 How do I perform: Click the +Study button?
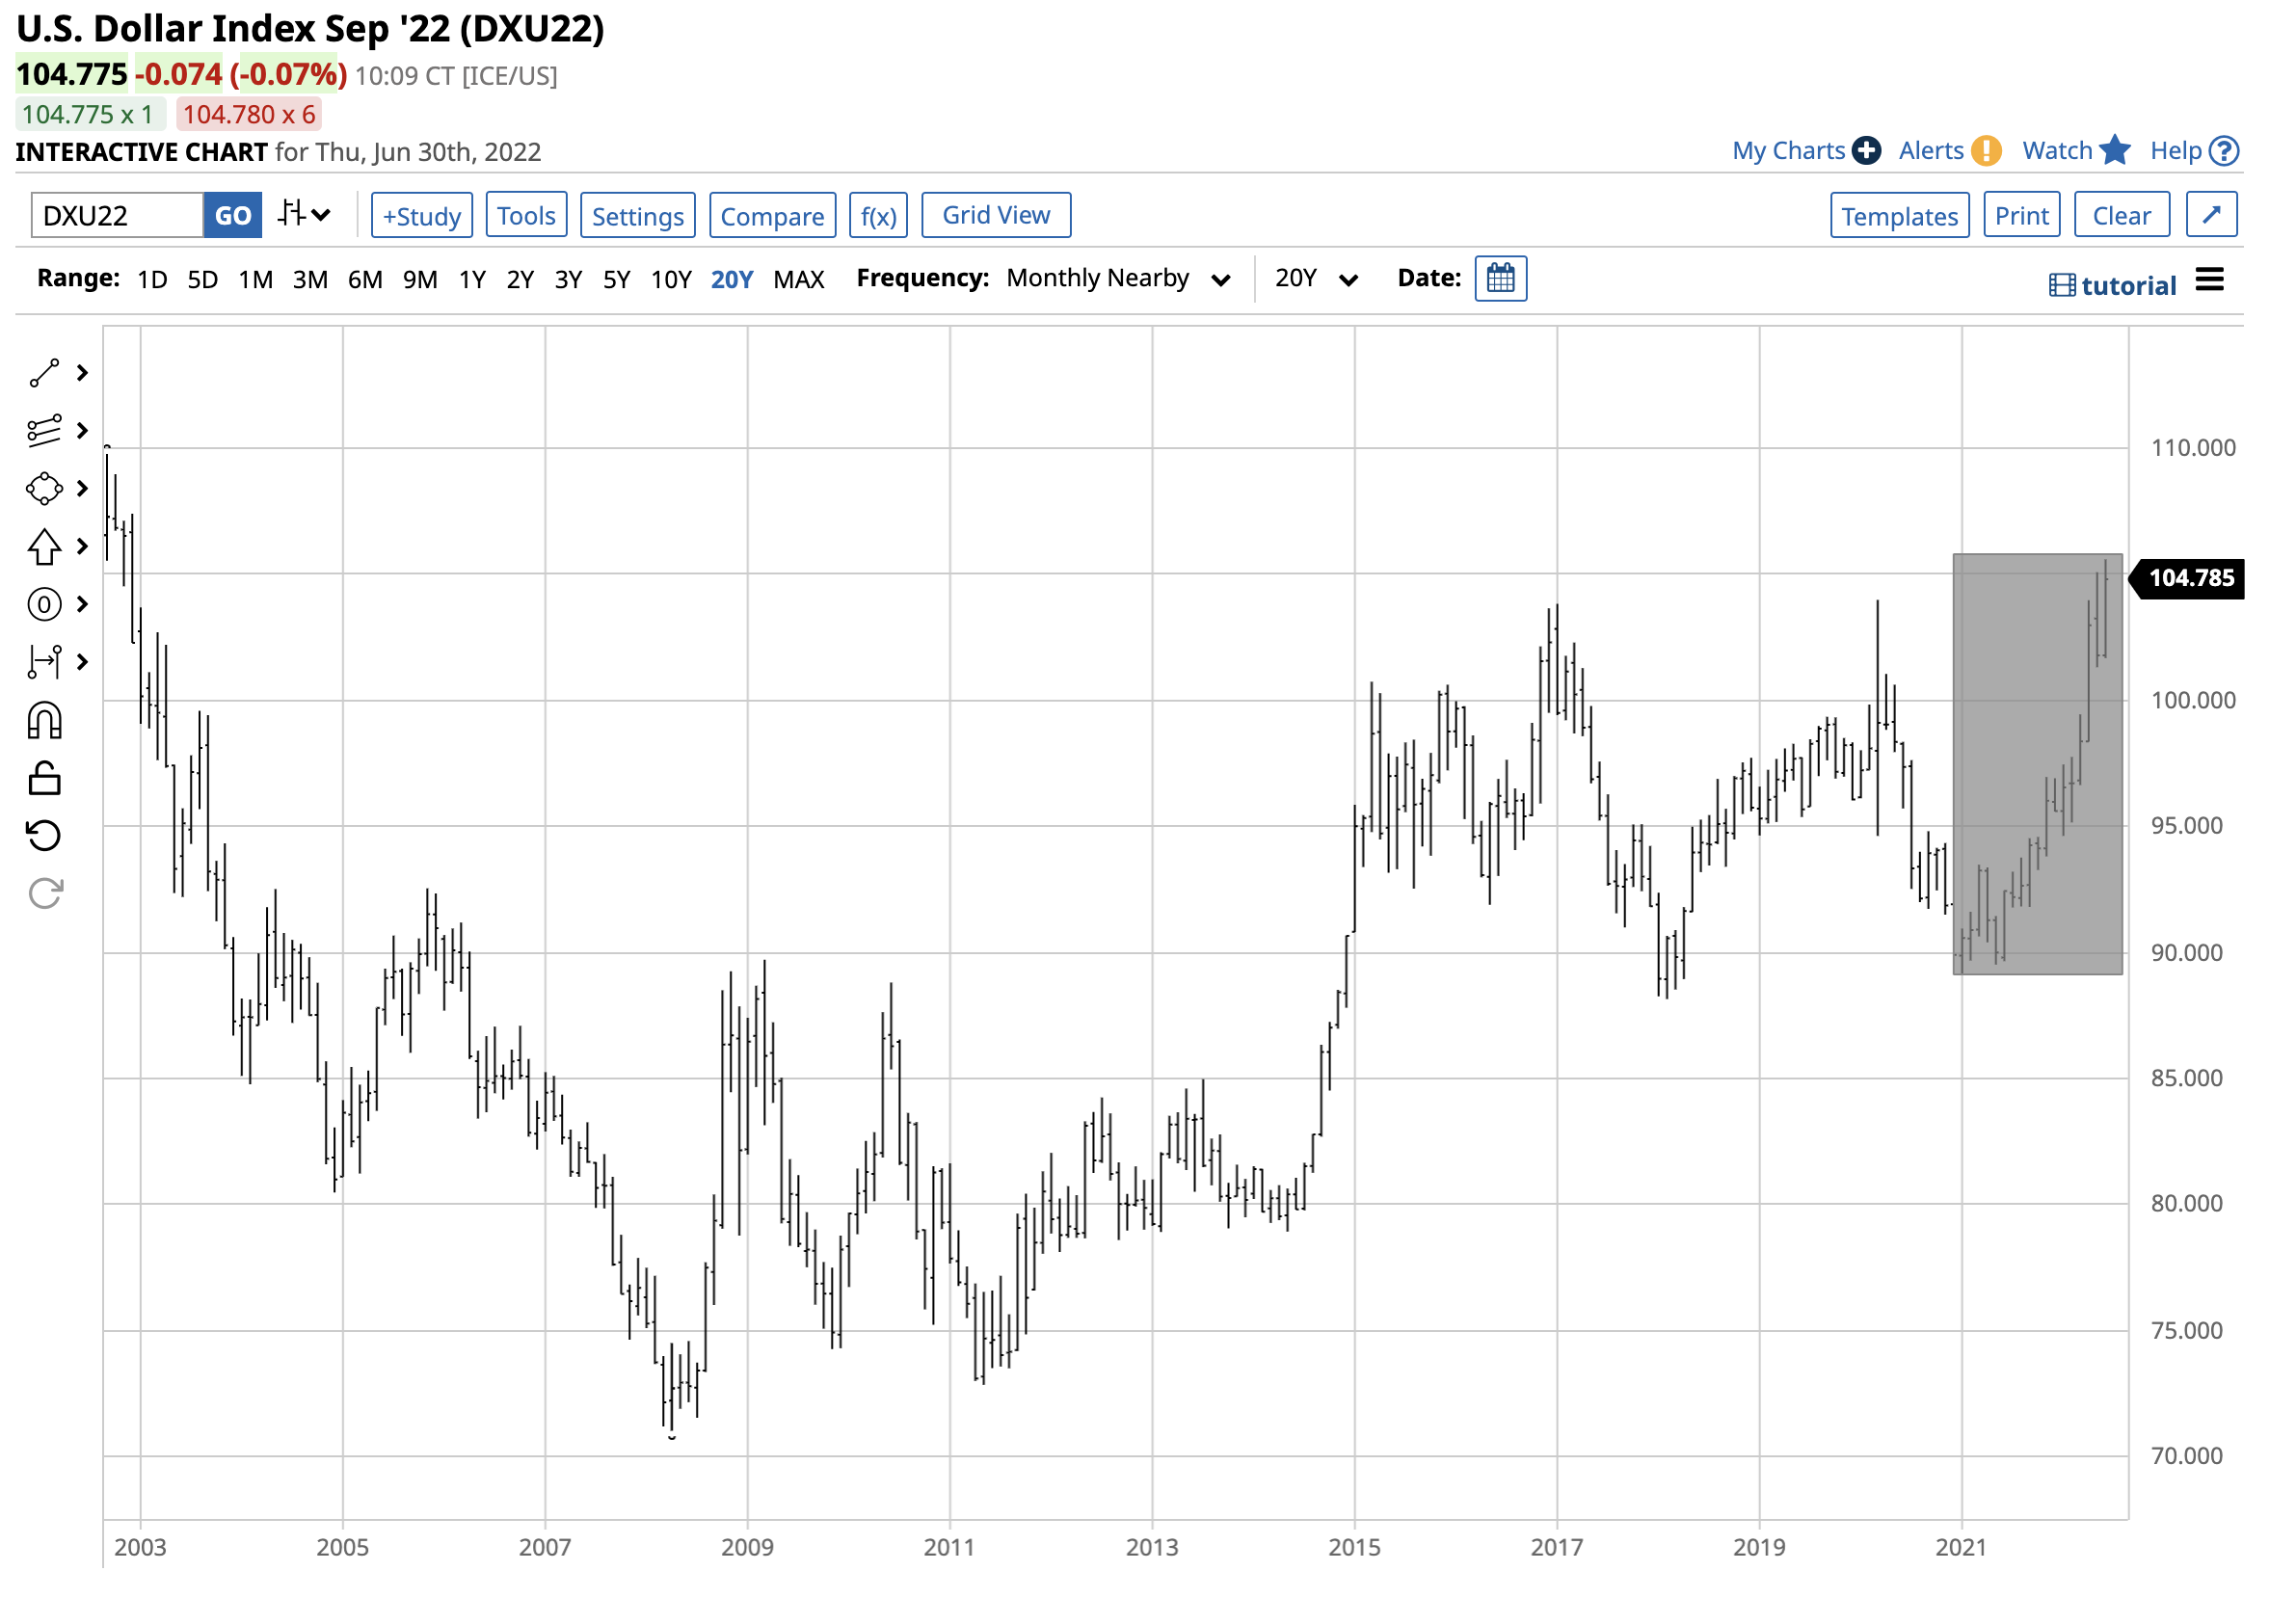coord(421,216)
